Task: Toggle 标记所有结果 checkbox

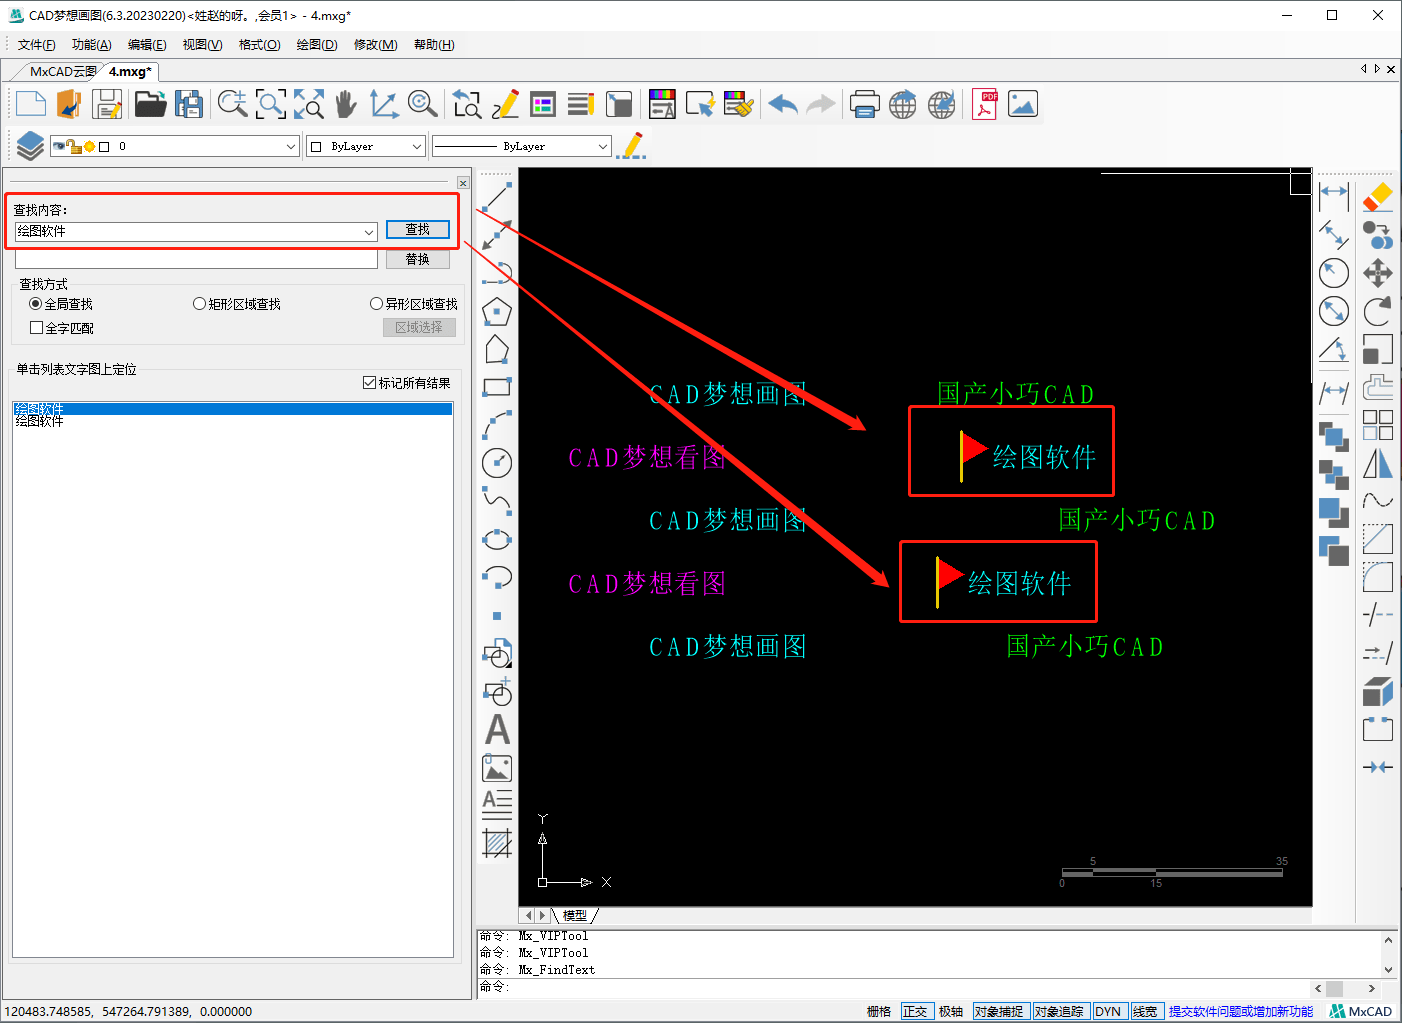Action: (407, 383)
